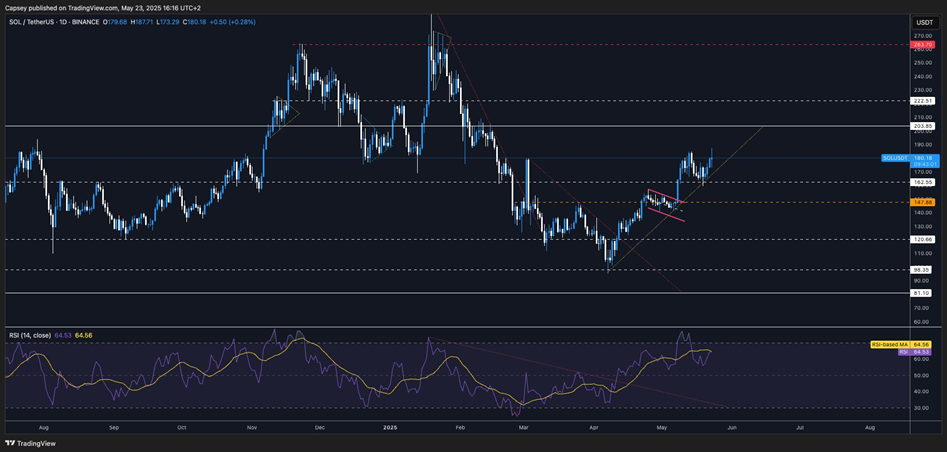Click the Sep label on time axis
Viewport: 947px width, 452px height.
[x=112, y=427]
